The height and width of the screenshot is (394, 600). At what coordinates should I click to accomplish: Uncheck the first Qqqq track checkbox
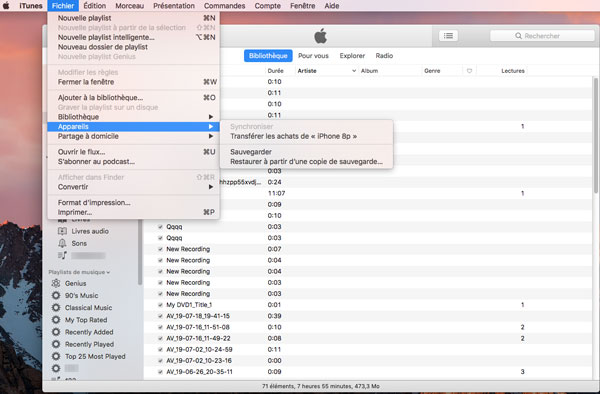pos(160,227)
